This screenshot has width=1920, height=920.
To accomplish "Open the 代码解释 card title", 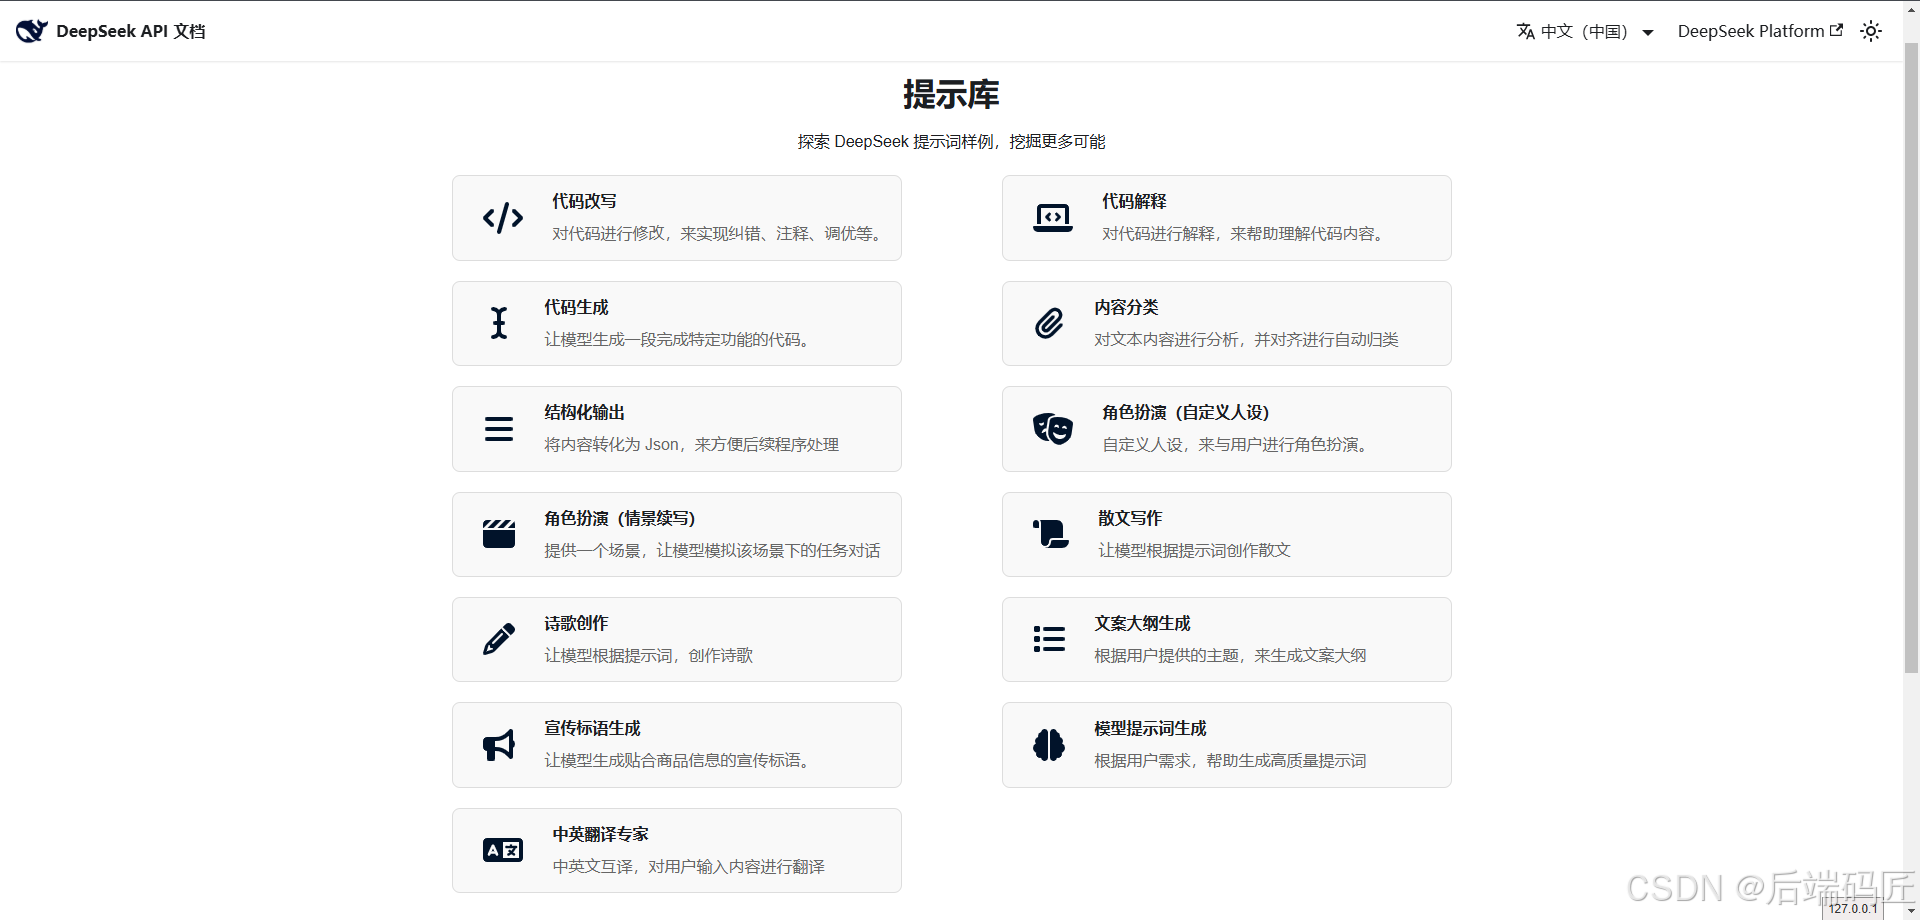I will 1134,201.
